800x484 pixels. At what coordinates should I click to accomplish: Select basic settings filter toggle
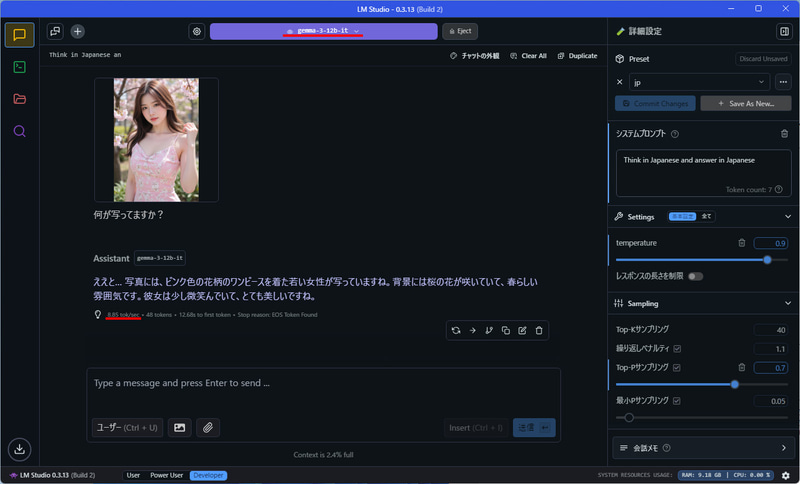[683, 216]
